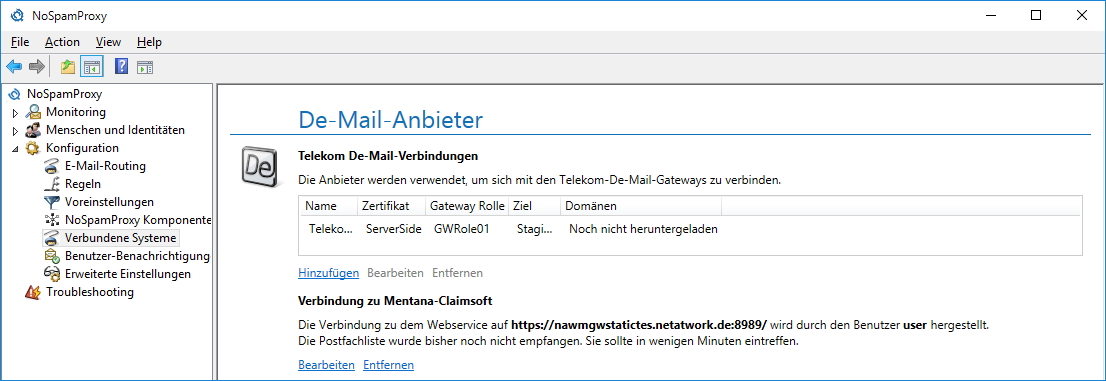Open the Action menu
This screenshot has height=381, width=1106.
click(x=62, y=42)
